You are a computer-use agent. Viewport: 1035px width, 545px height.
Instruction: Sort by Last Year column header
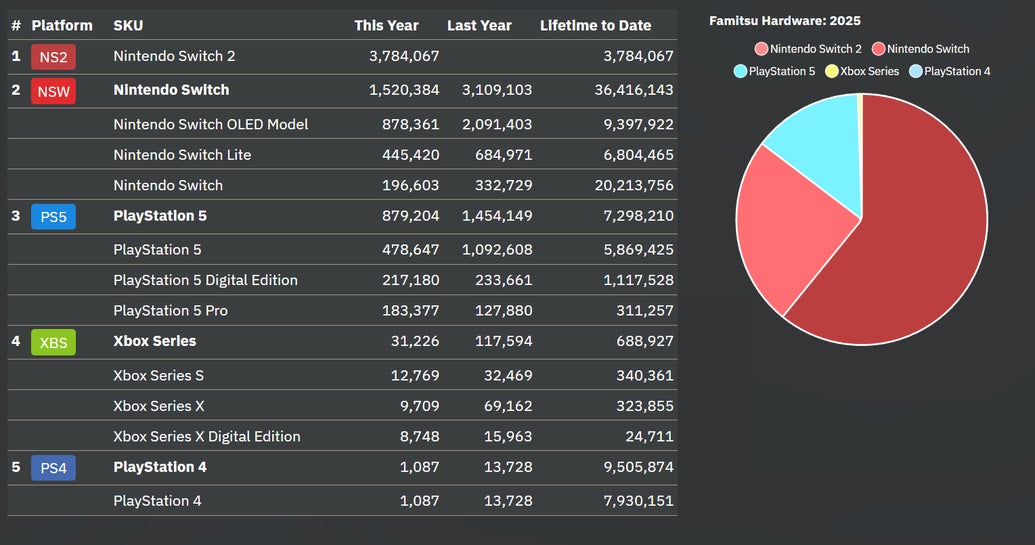click(479, 25)
